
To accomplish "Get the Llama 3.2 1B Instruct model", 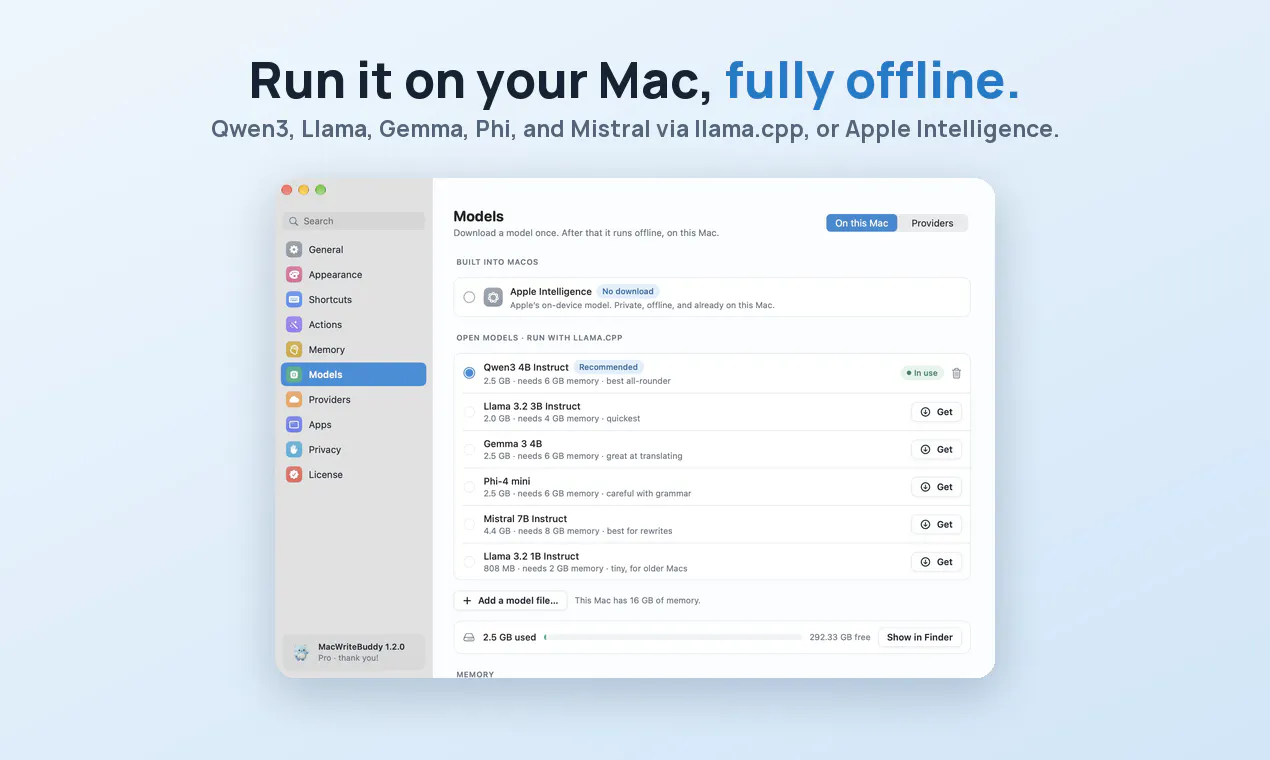I will tap(936, 562).
